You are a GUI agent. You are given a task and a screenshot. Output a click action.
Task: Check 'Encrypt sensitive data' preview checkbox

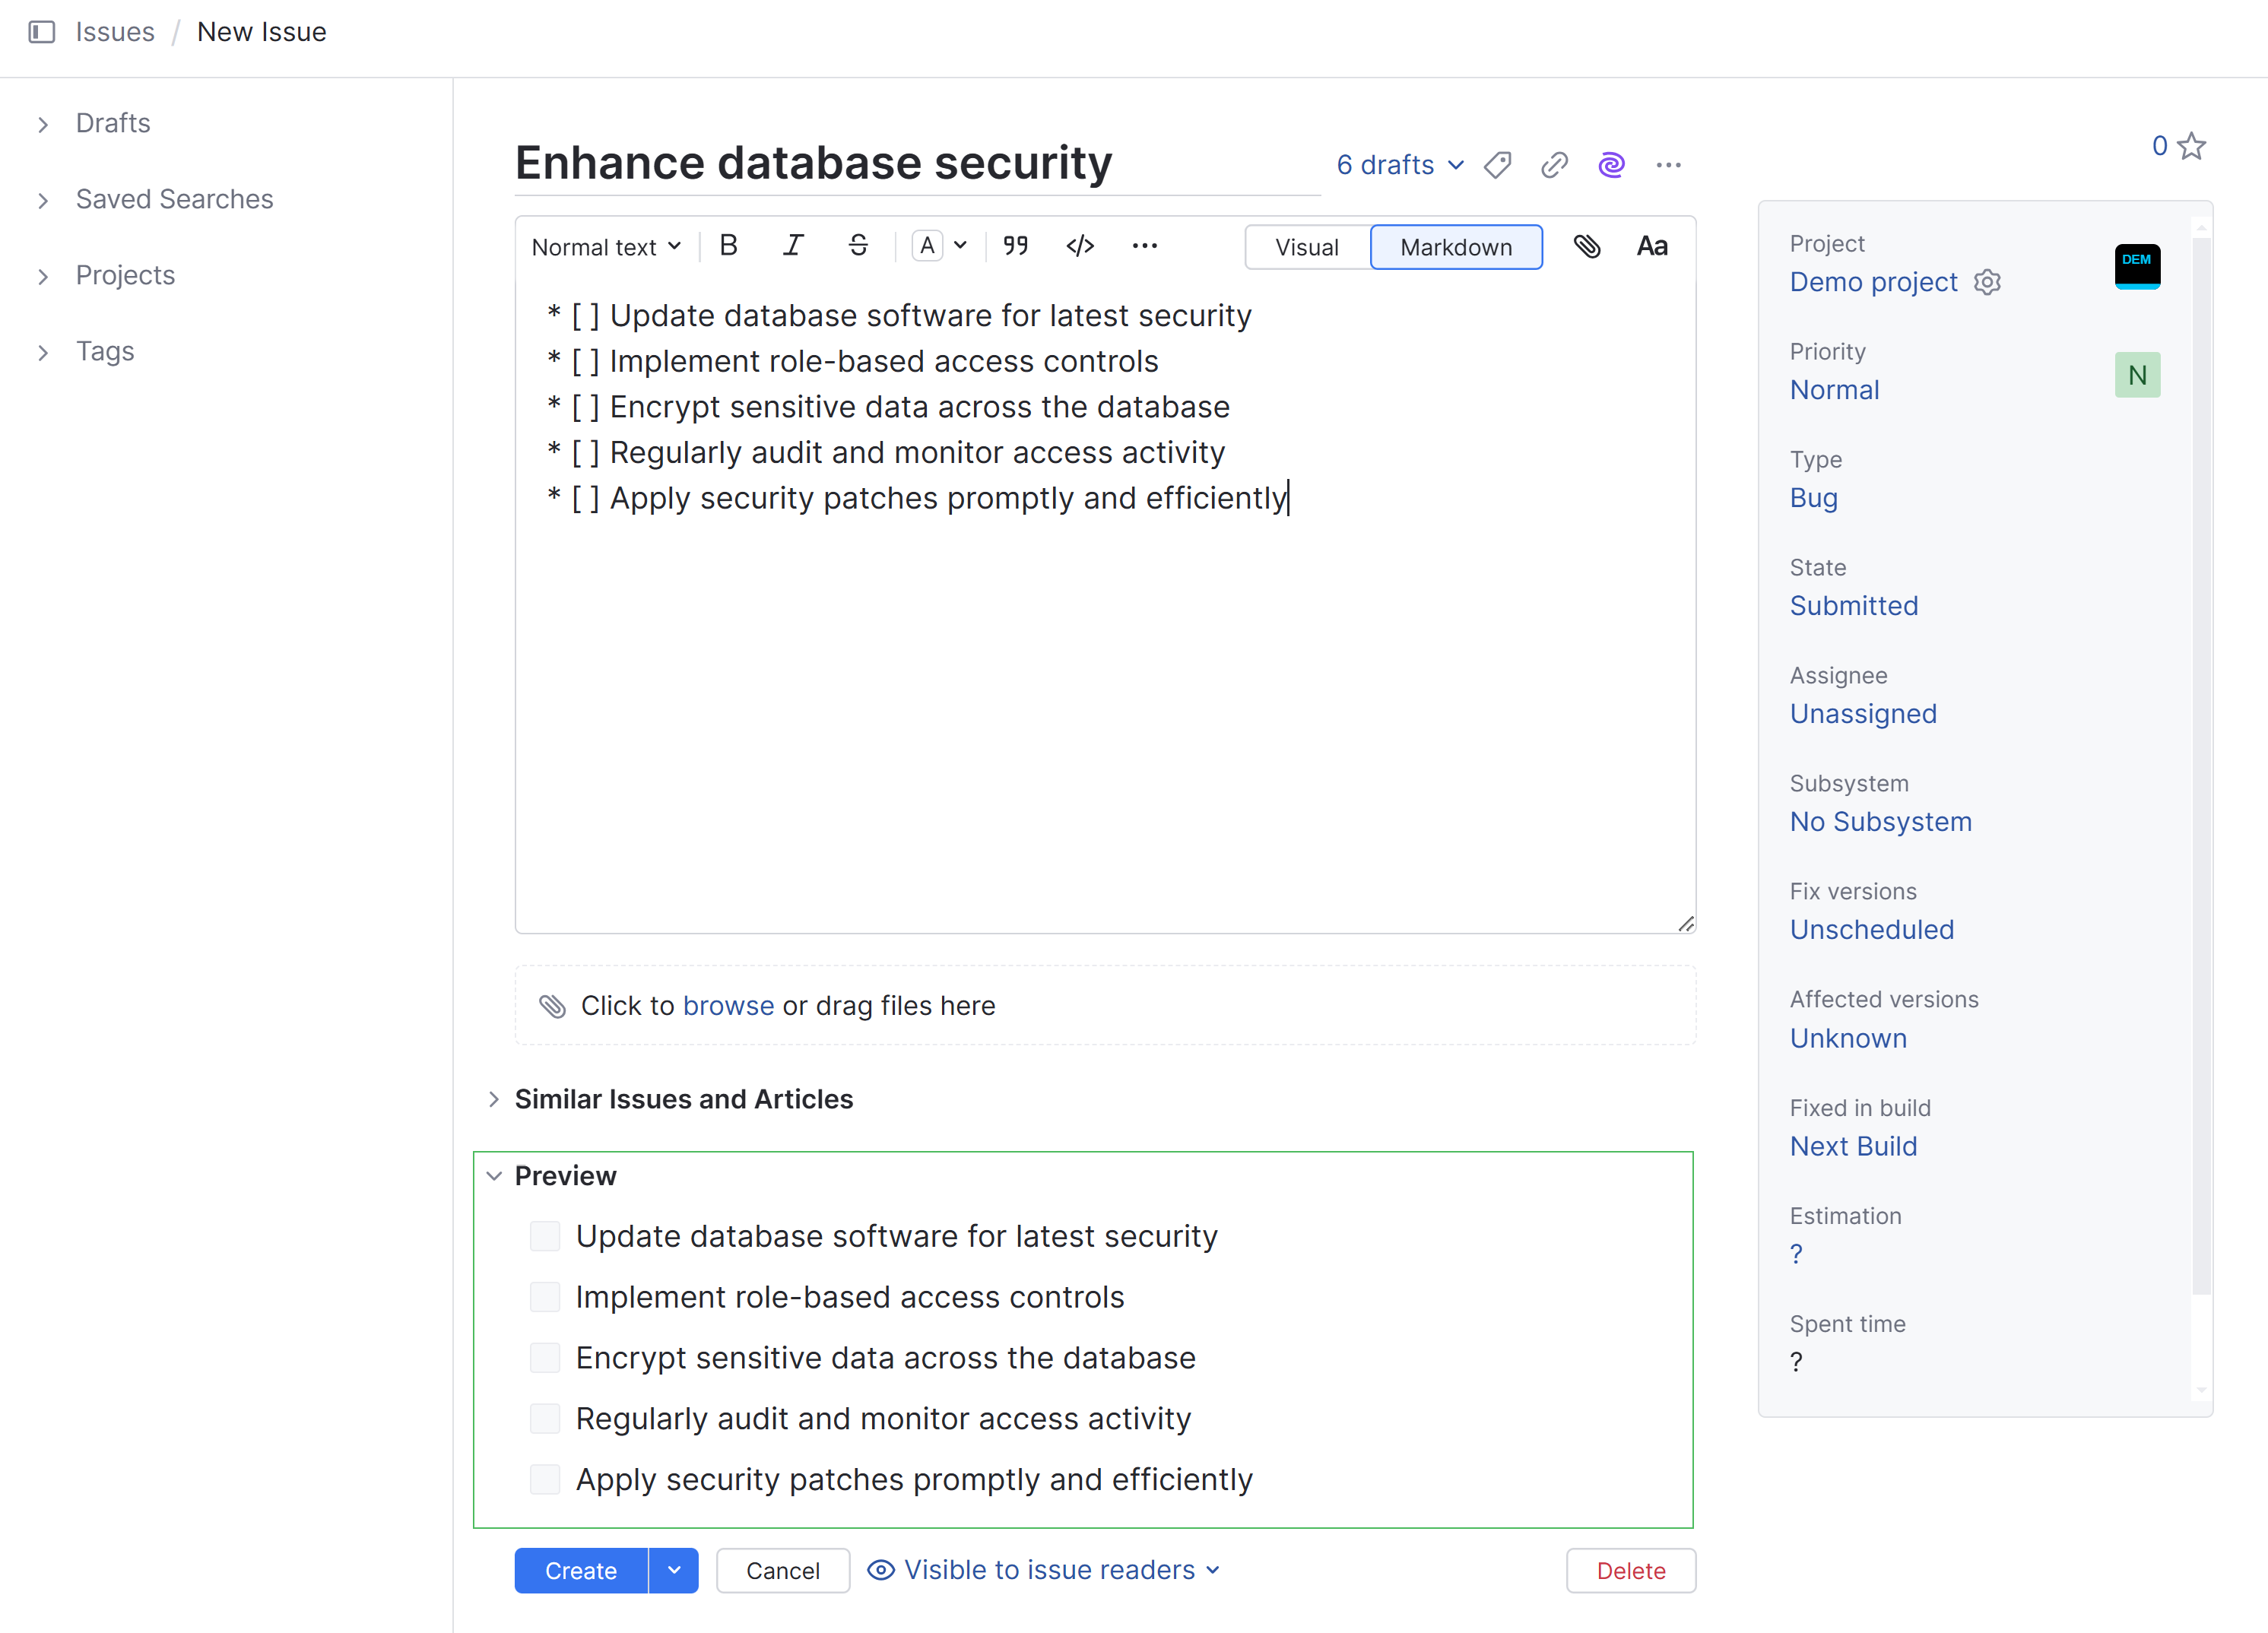[545, 1358]
